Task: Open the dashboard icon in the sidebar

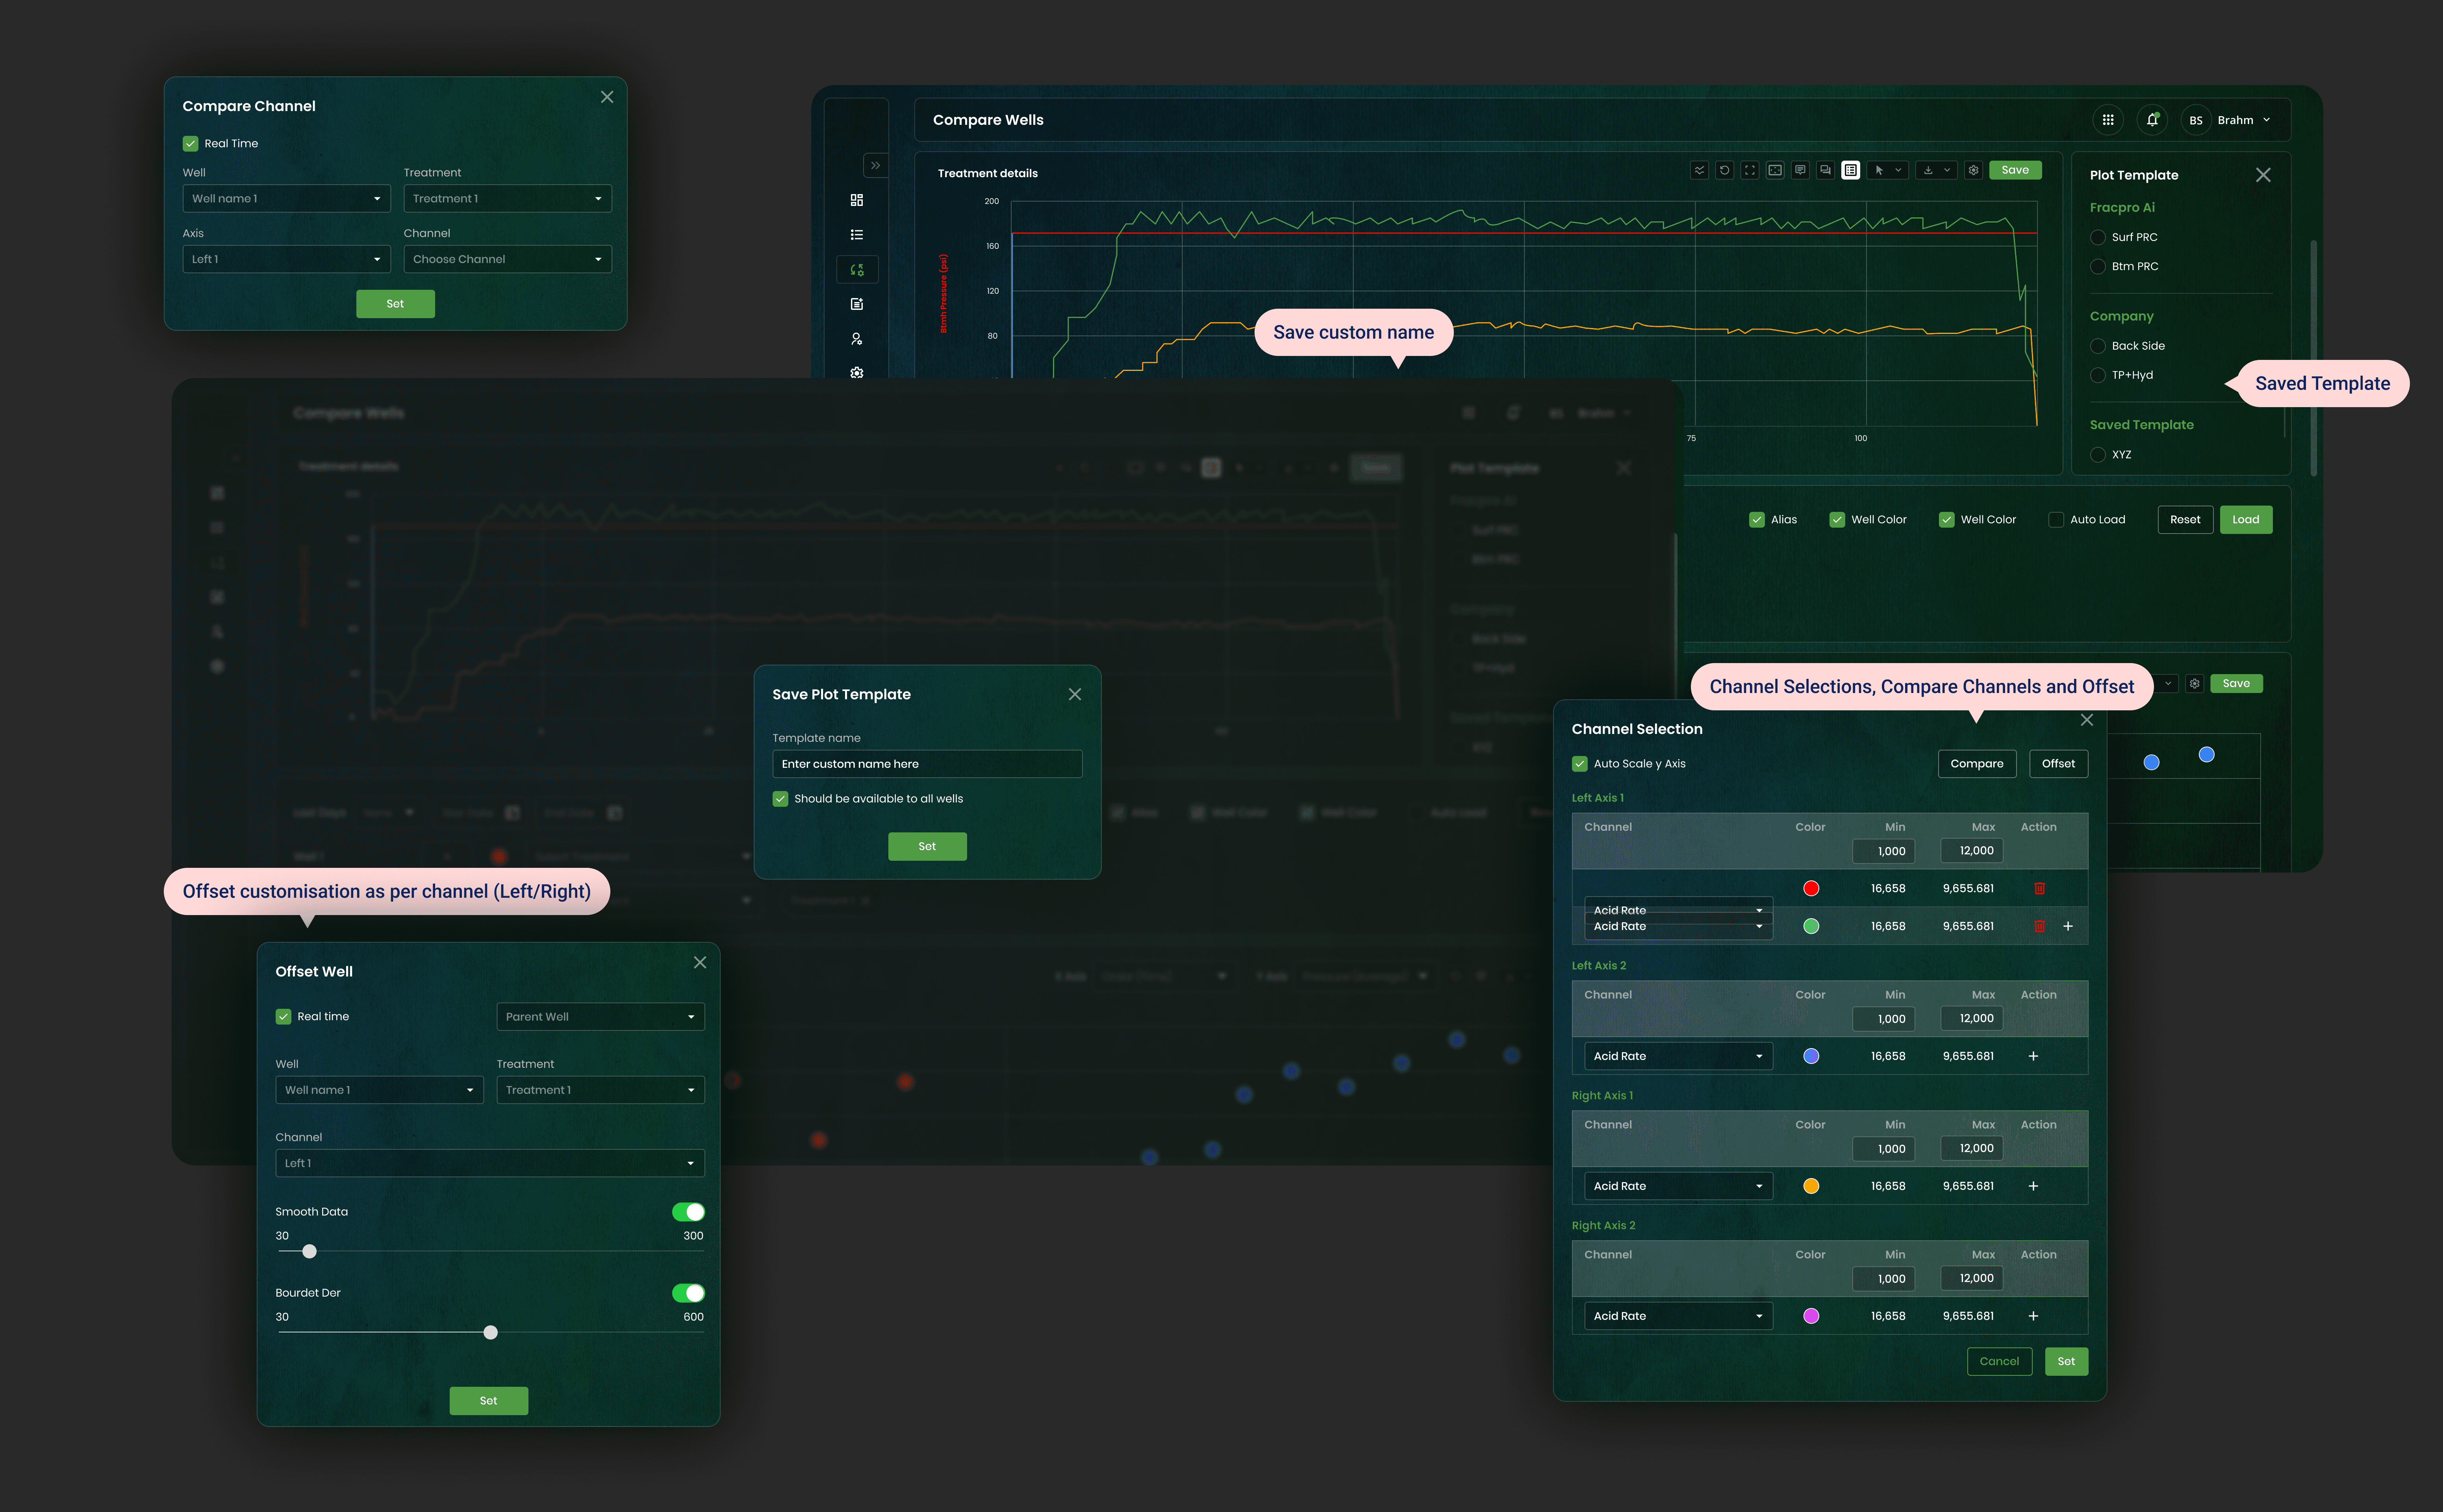Action: tap(856, 200)
